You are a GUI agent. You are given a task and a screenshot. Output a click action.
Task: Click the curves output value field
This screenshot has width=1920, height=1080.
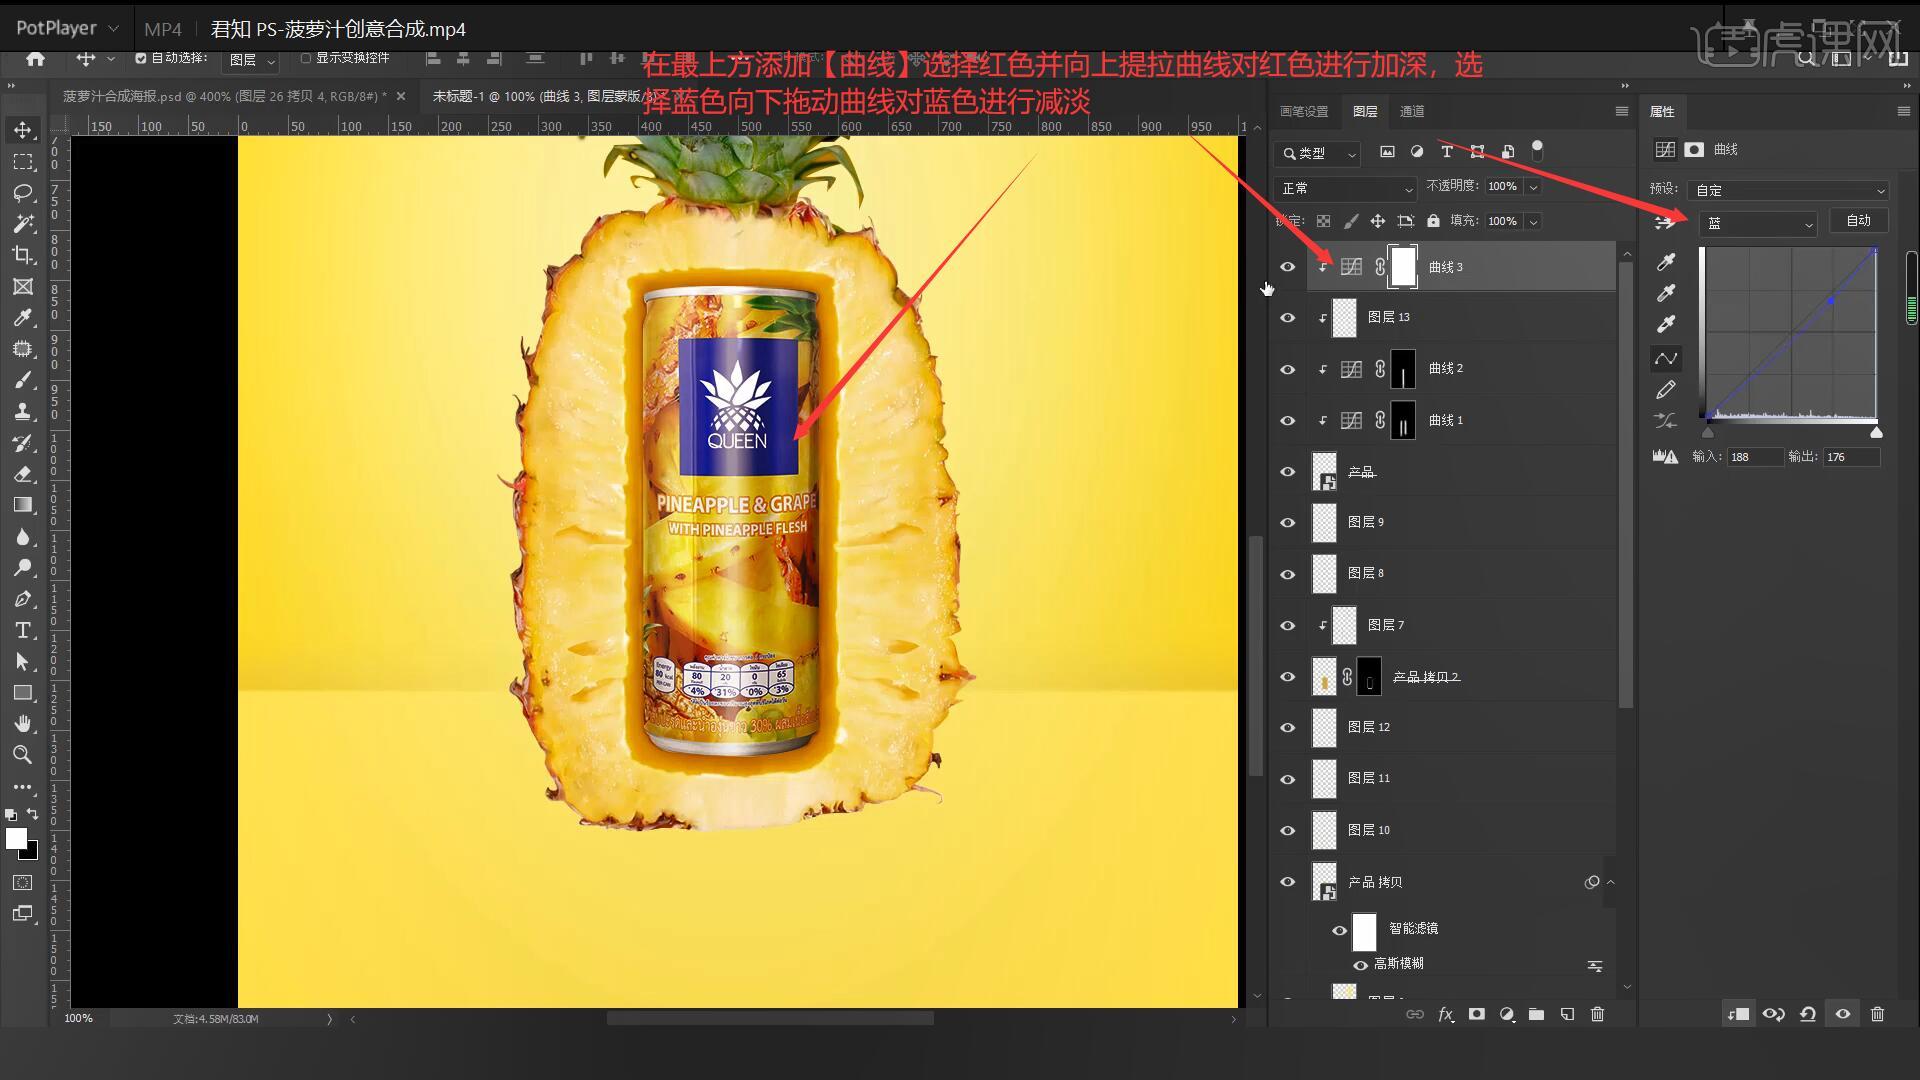tap(1851, 457)
